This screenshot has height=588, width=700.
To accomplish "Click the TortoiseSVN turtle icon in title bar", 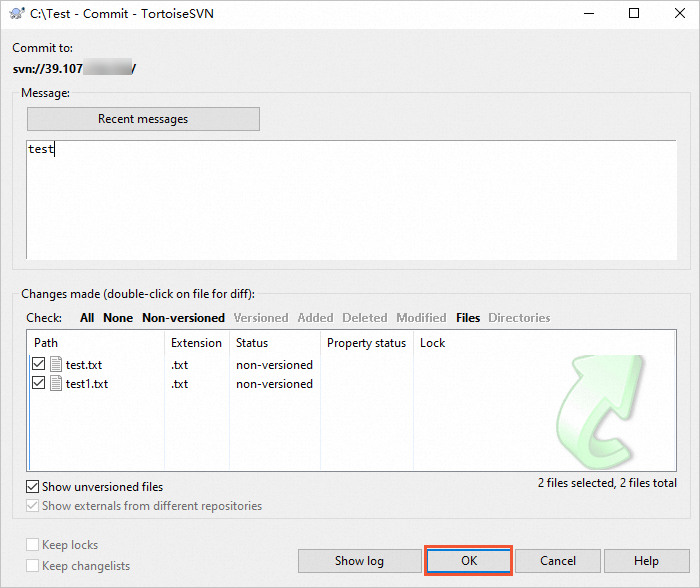I will pyautogui.click(x=16, y=13).
